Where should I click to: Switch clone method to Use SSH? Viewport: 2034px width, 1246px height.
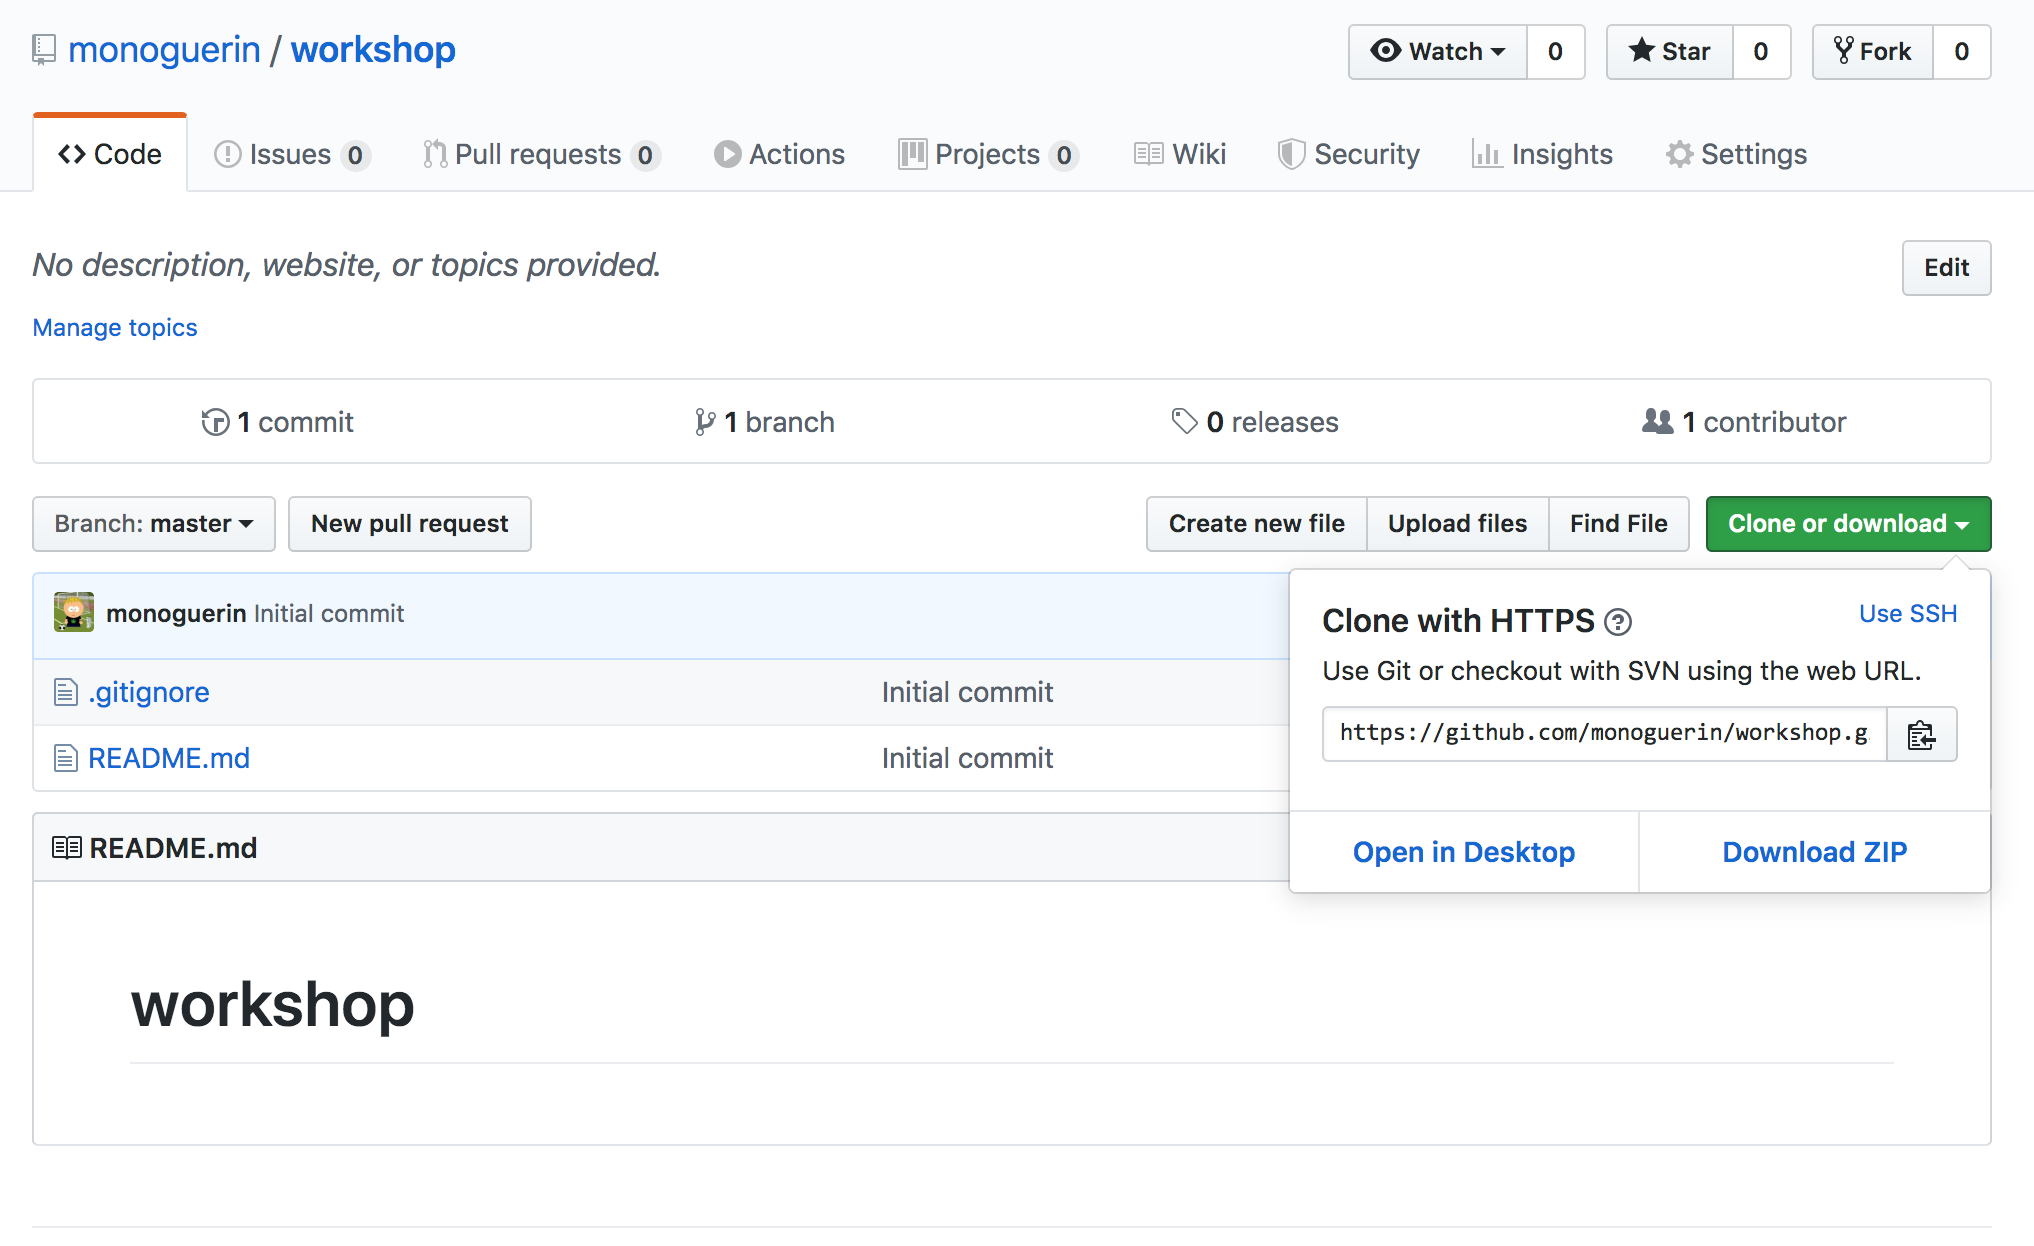1907,614
